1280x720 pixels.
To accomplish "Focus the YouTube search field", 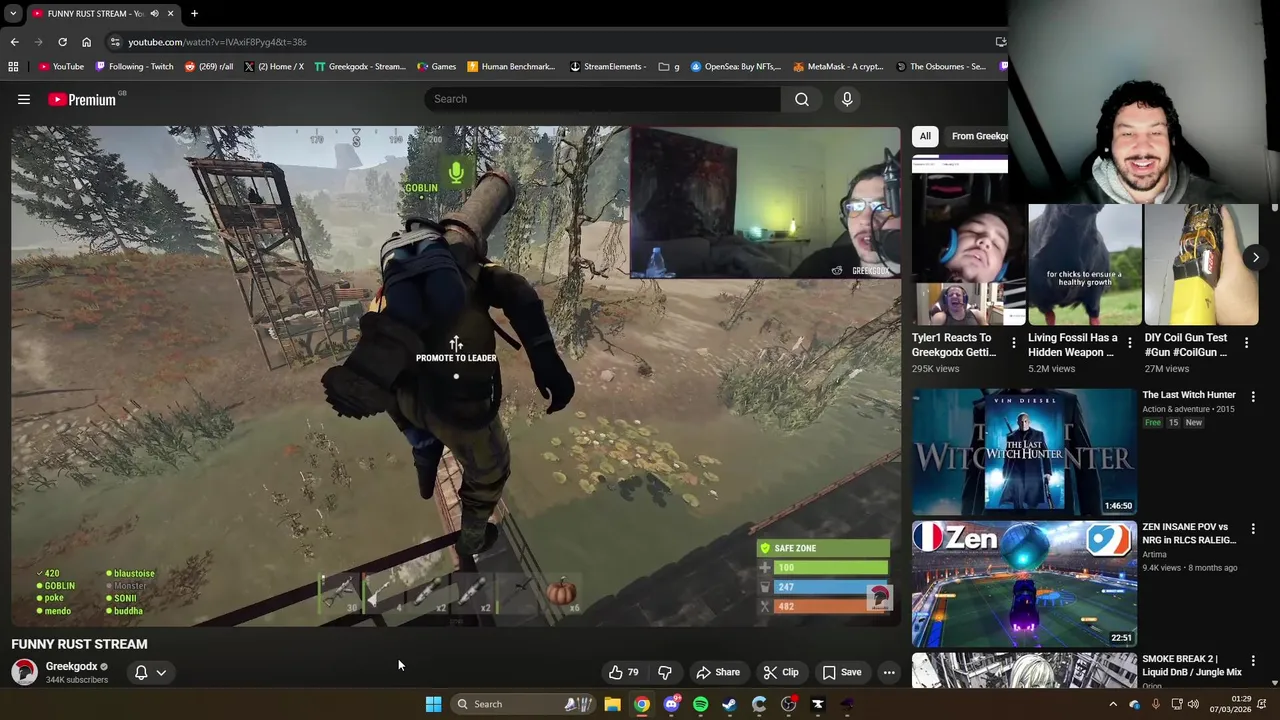I will pyautogui.click(x=603, y=99).
